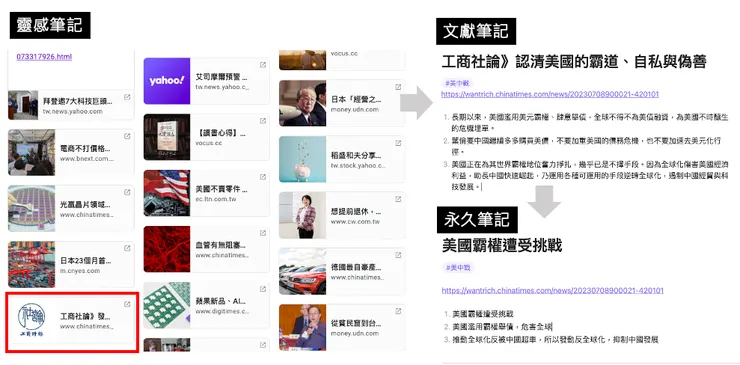
Task: Click the title 艾司摩爾預警...
Action: pyautogui.click(x=221, y=77)
